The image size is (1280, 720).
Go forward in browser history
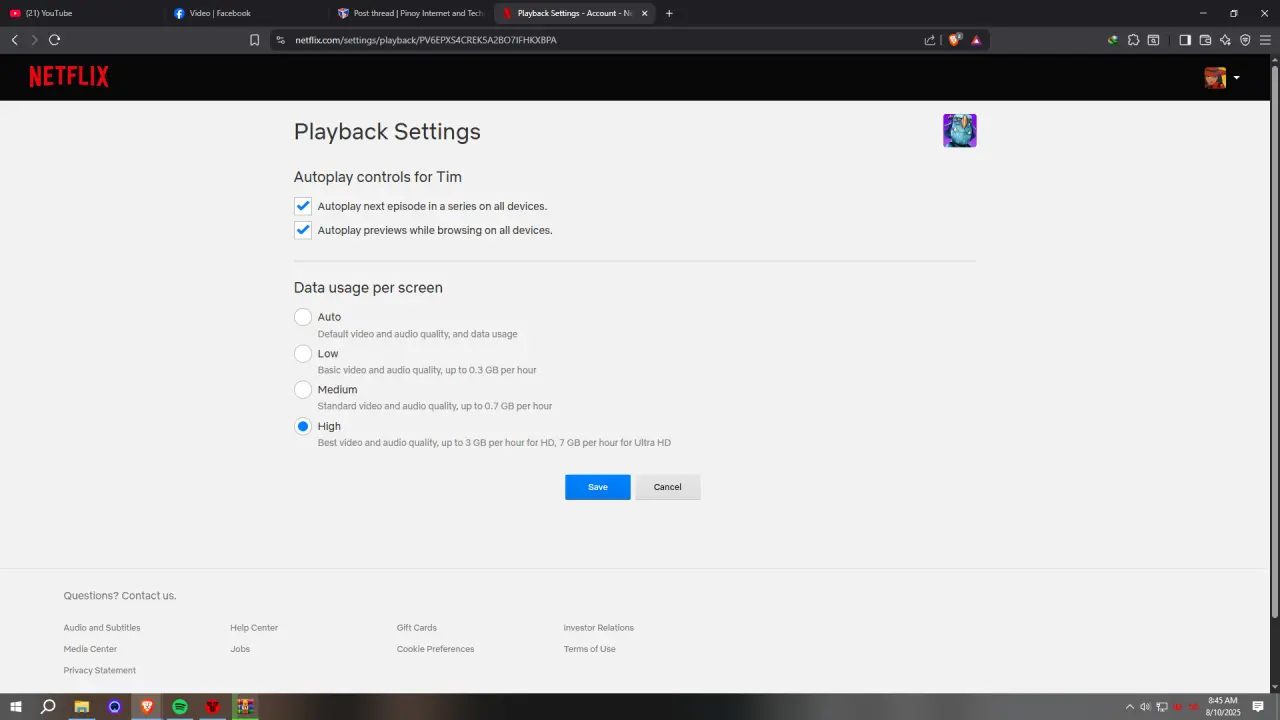(34, 40)
